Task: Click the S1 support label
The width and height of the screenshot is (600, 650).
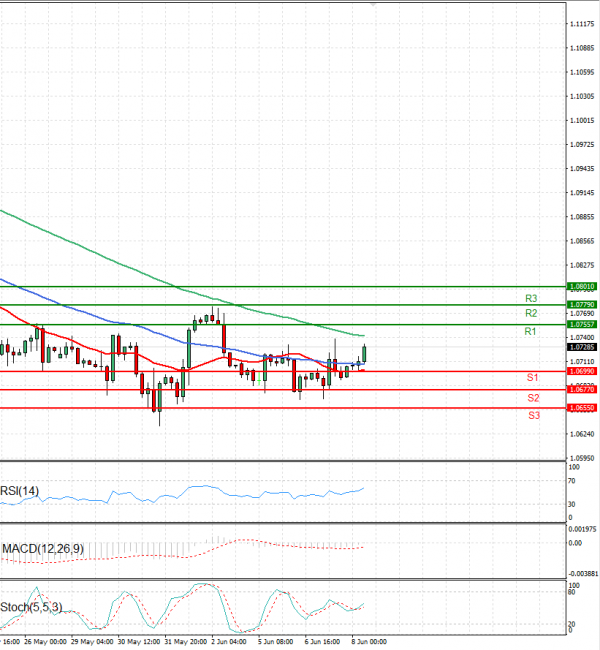Action: (532, 377)
